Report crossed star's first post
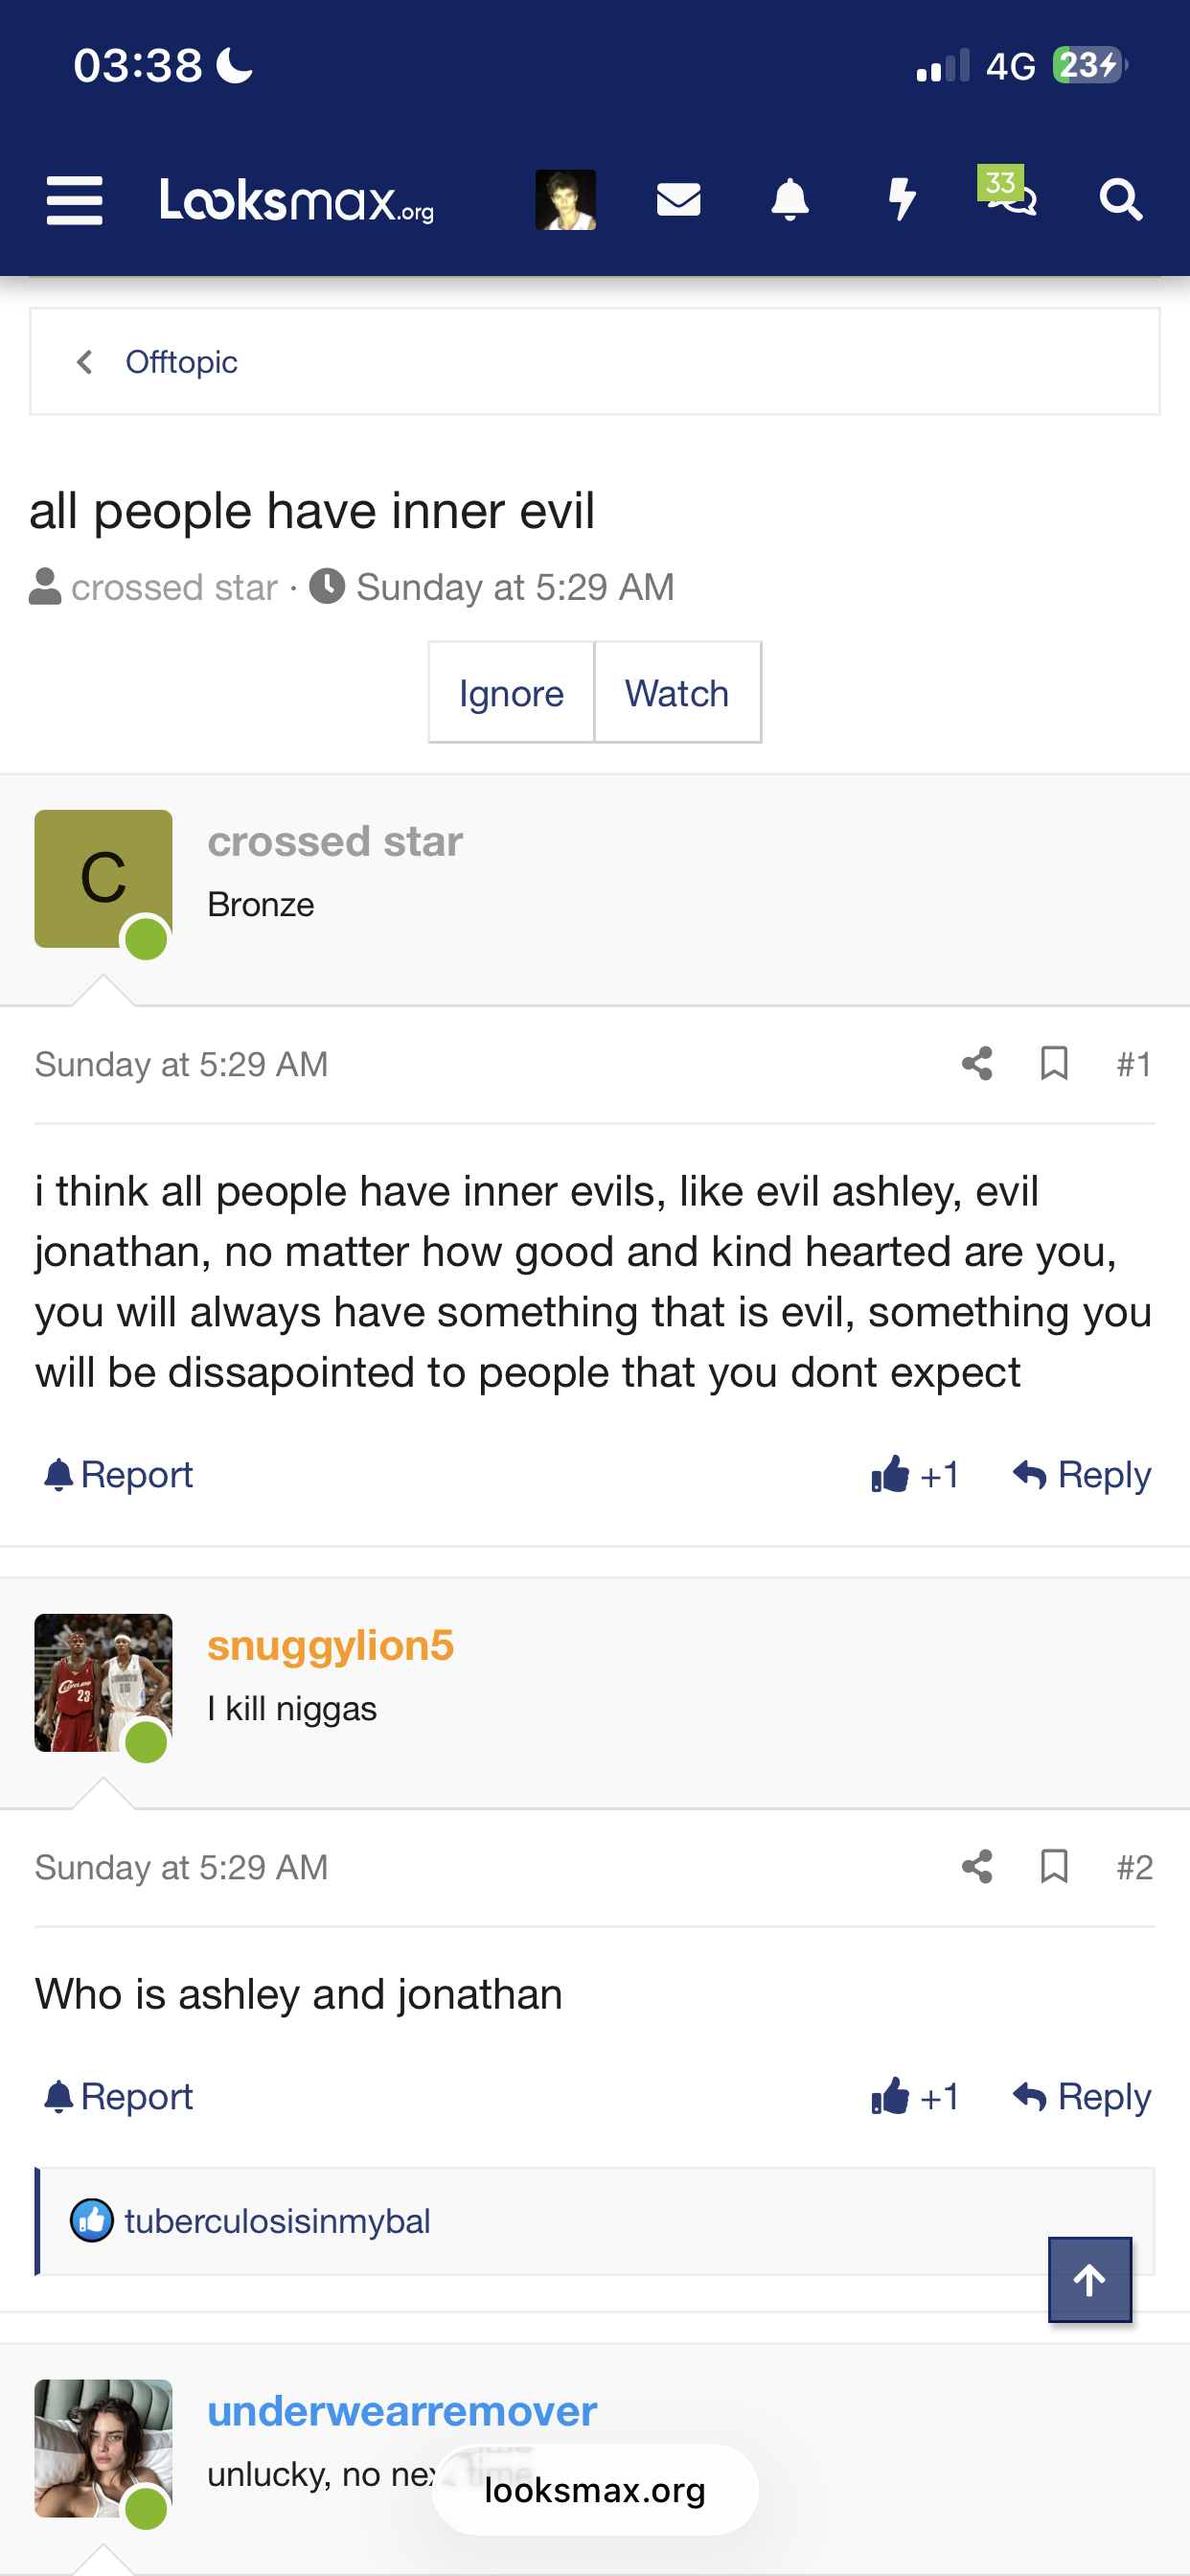The width and height of the screenshot is (1190, 2576). pos(119,1475)
